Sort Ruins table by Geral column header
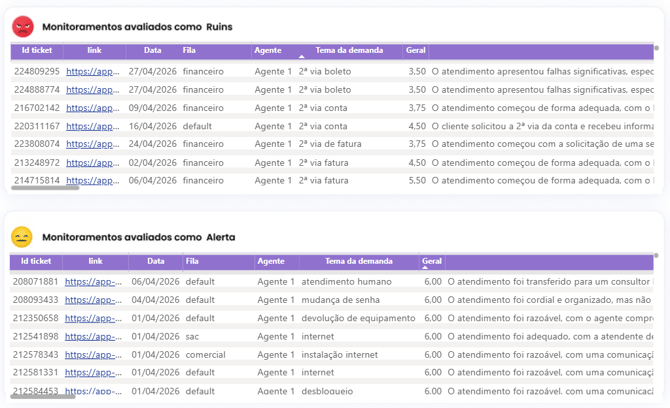The height and width of the screenshot is (408, 670). (x=415, y=50)
